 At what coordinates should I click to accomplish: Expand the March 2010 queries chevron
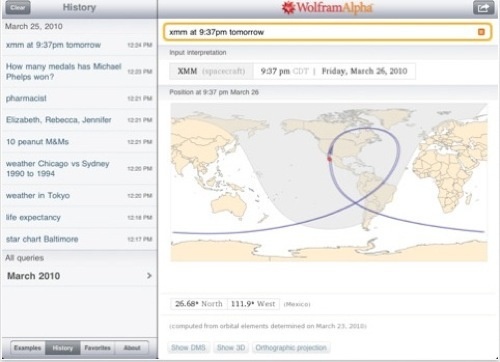[149, 276]
